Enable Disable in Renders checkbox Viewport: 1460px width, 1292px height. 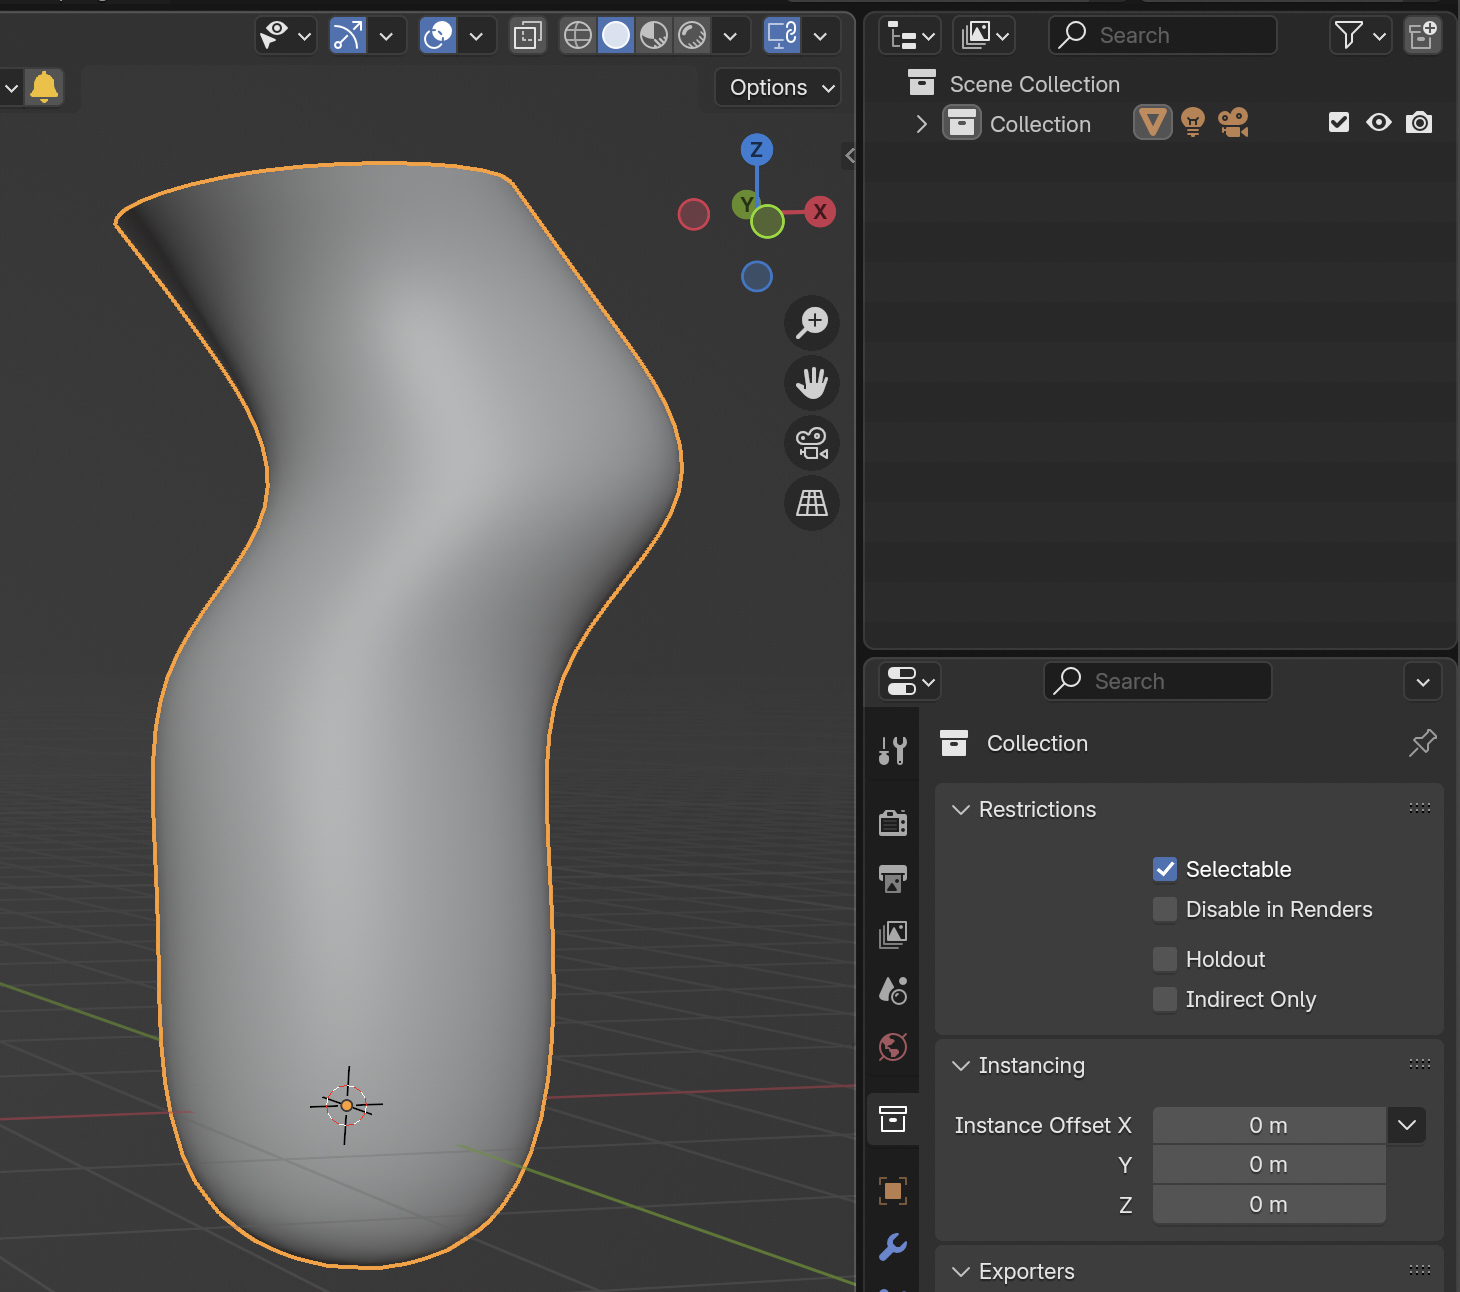coord(1165,909)
